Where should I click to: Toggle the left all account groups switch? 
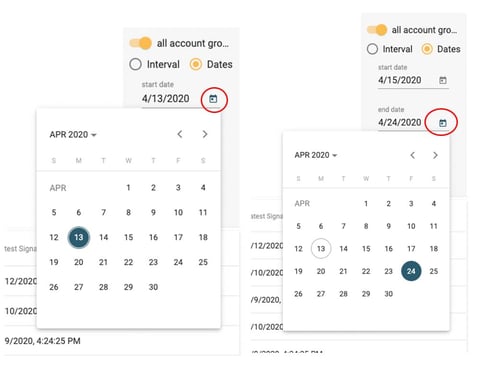[x=141, y=43]
